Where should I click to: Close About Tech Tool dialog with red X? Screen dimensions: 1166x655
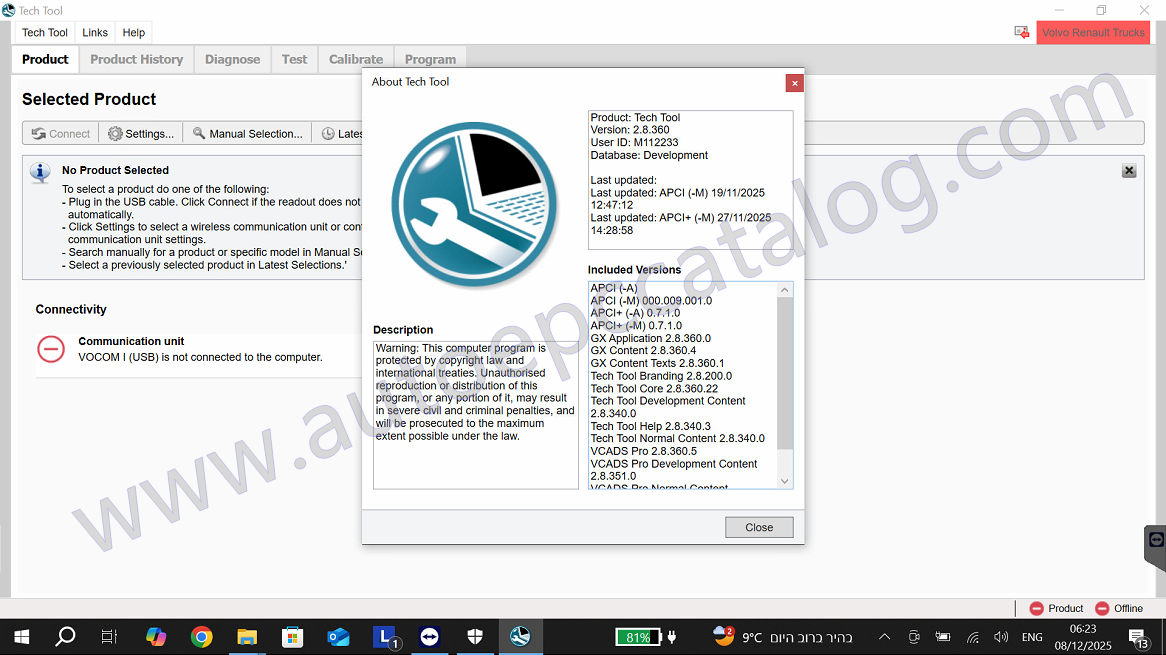[795, 83]
